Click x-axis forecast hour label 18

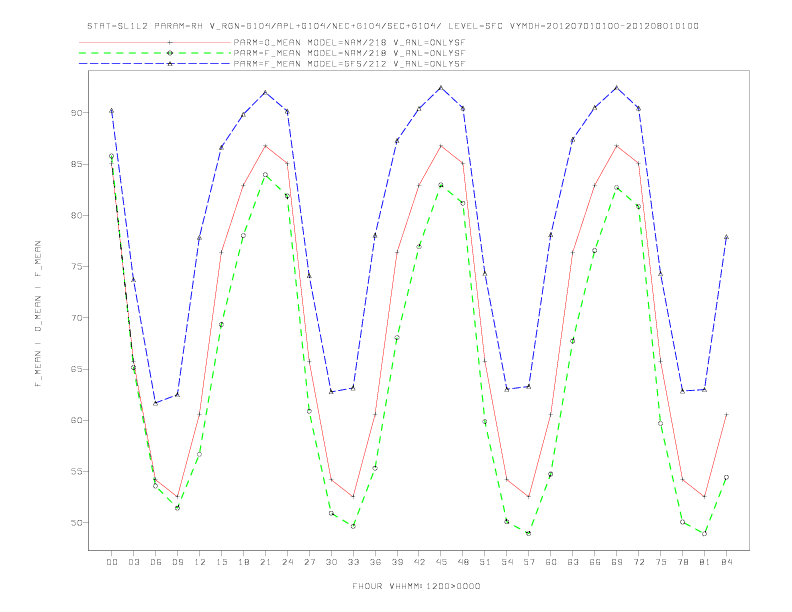pyautogui.click(x=243, y=562)
